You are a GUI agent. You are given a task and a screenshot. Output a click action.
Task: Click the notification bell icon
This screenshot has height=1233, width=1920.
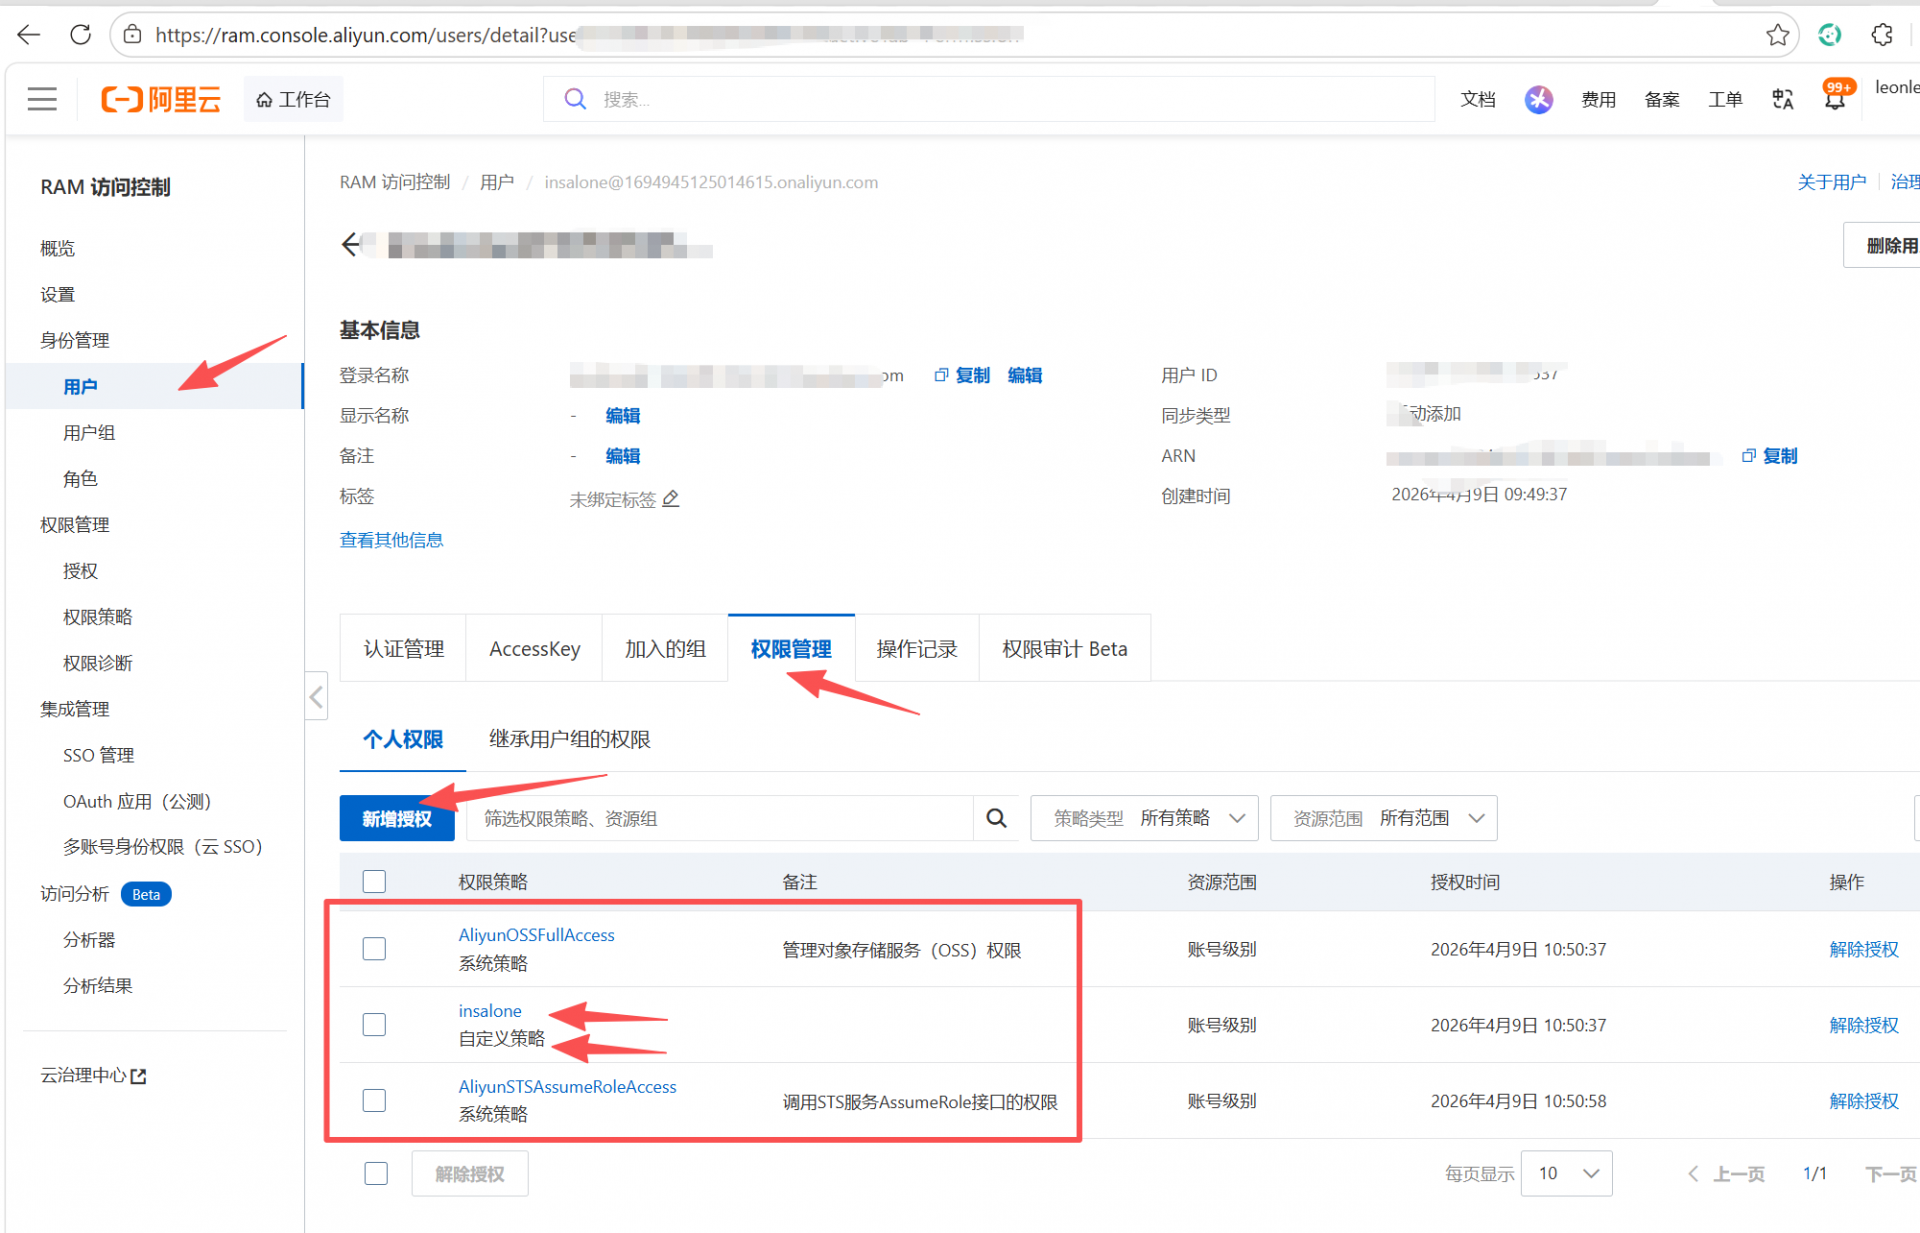coord(1834,100)
